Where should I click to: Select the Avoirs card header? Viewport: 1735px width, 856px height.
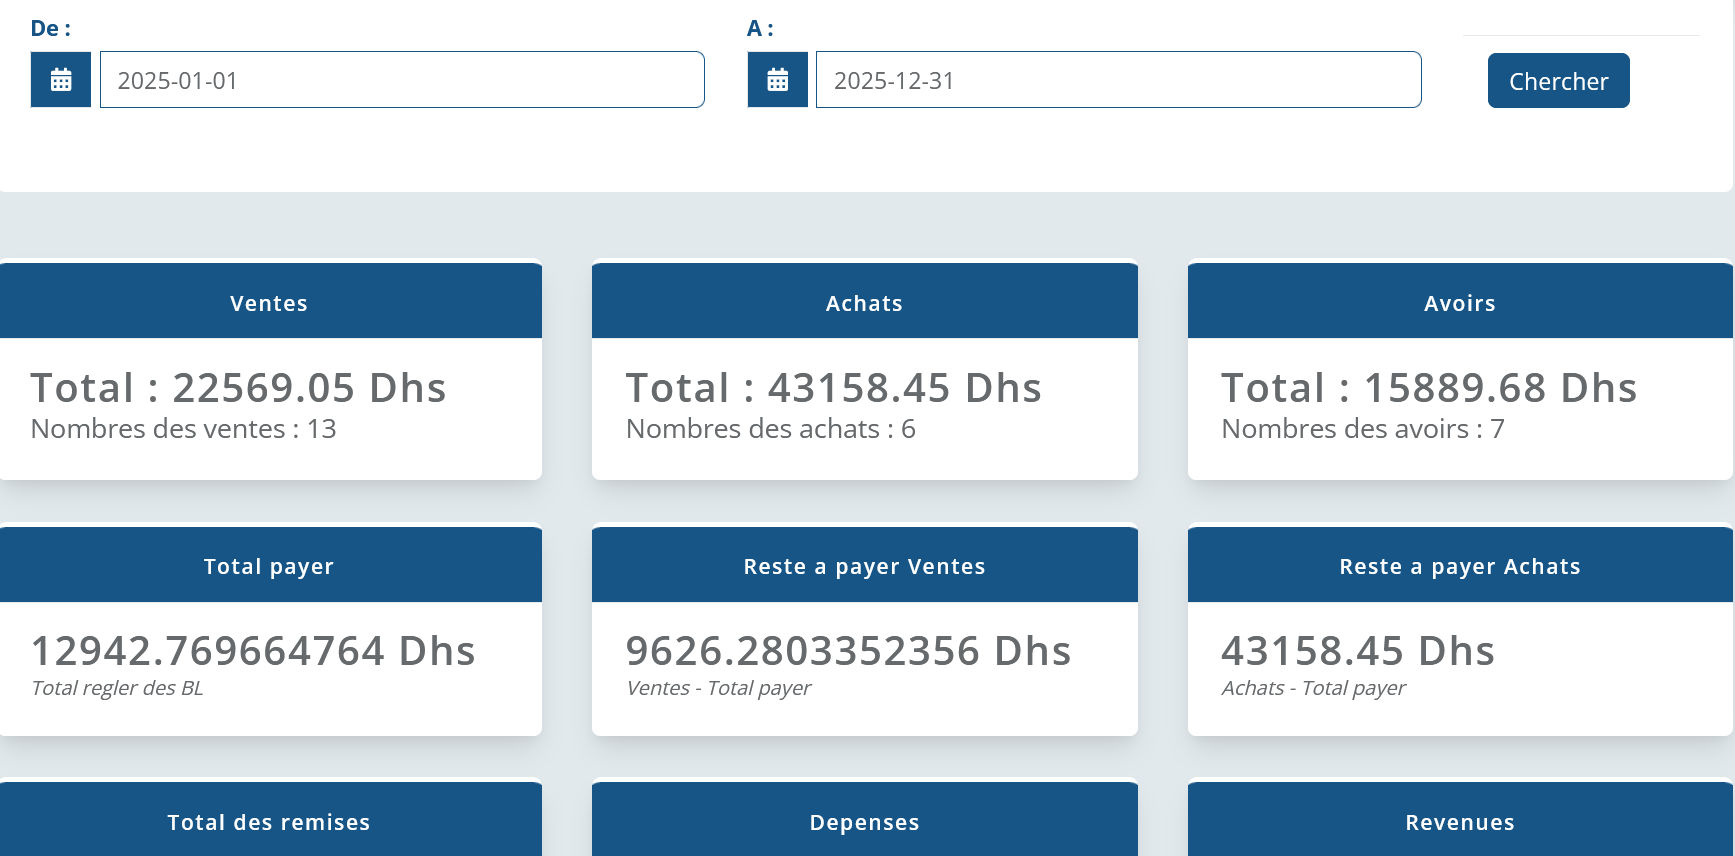[1459, 303]
